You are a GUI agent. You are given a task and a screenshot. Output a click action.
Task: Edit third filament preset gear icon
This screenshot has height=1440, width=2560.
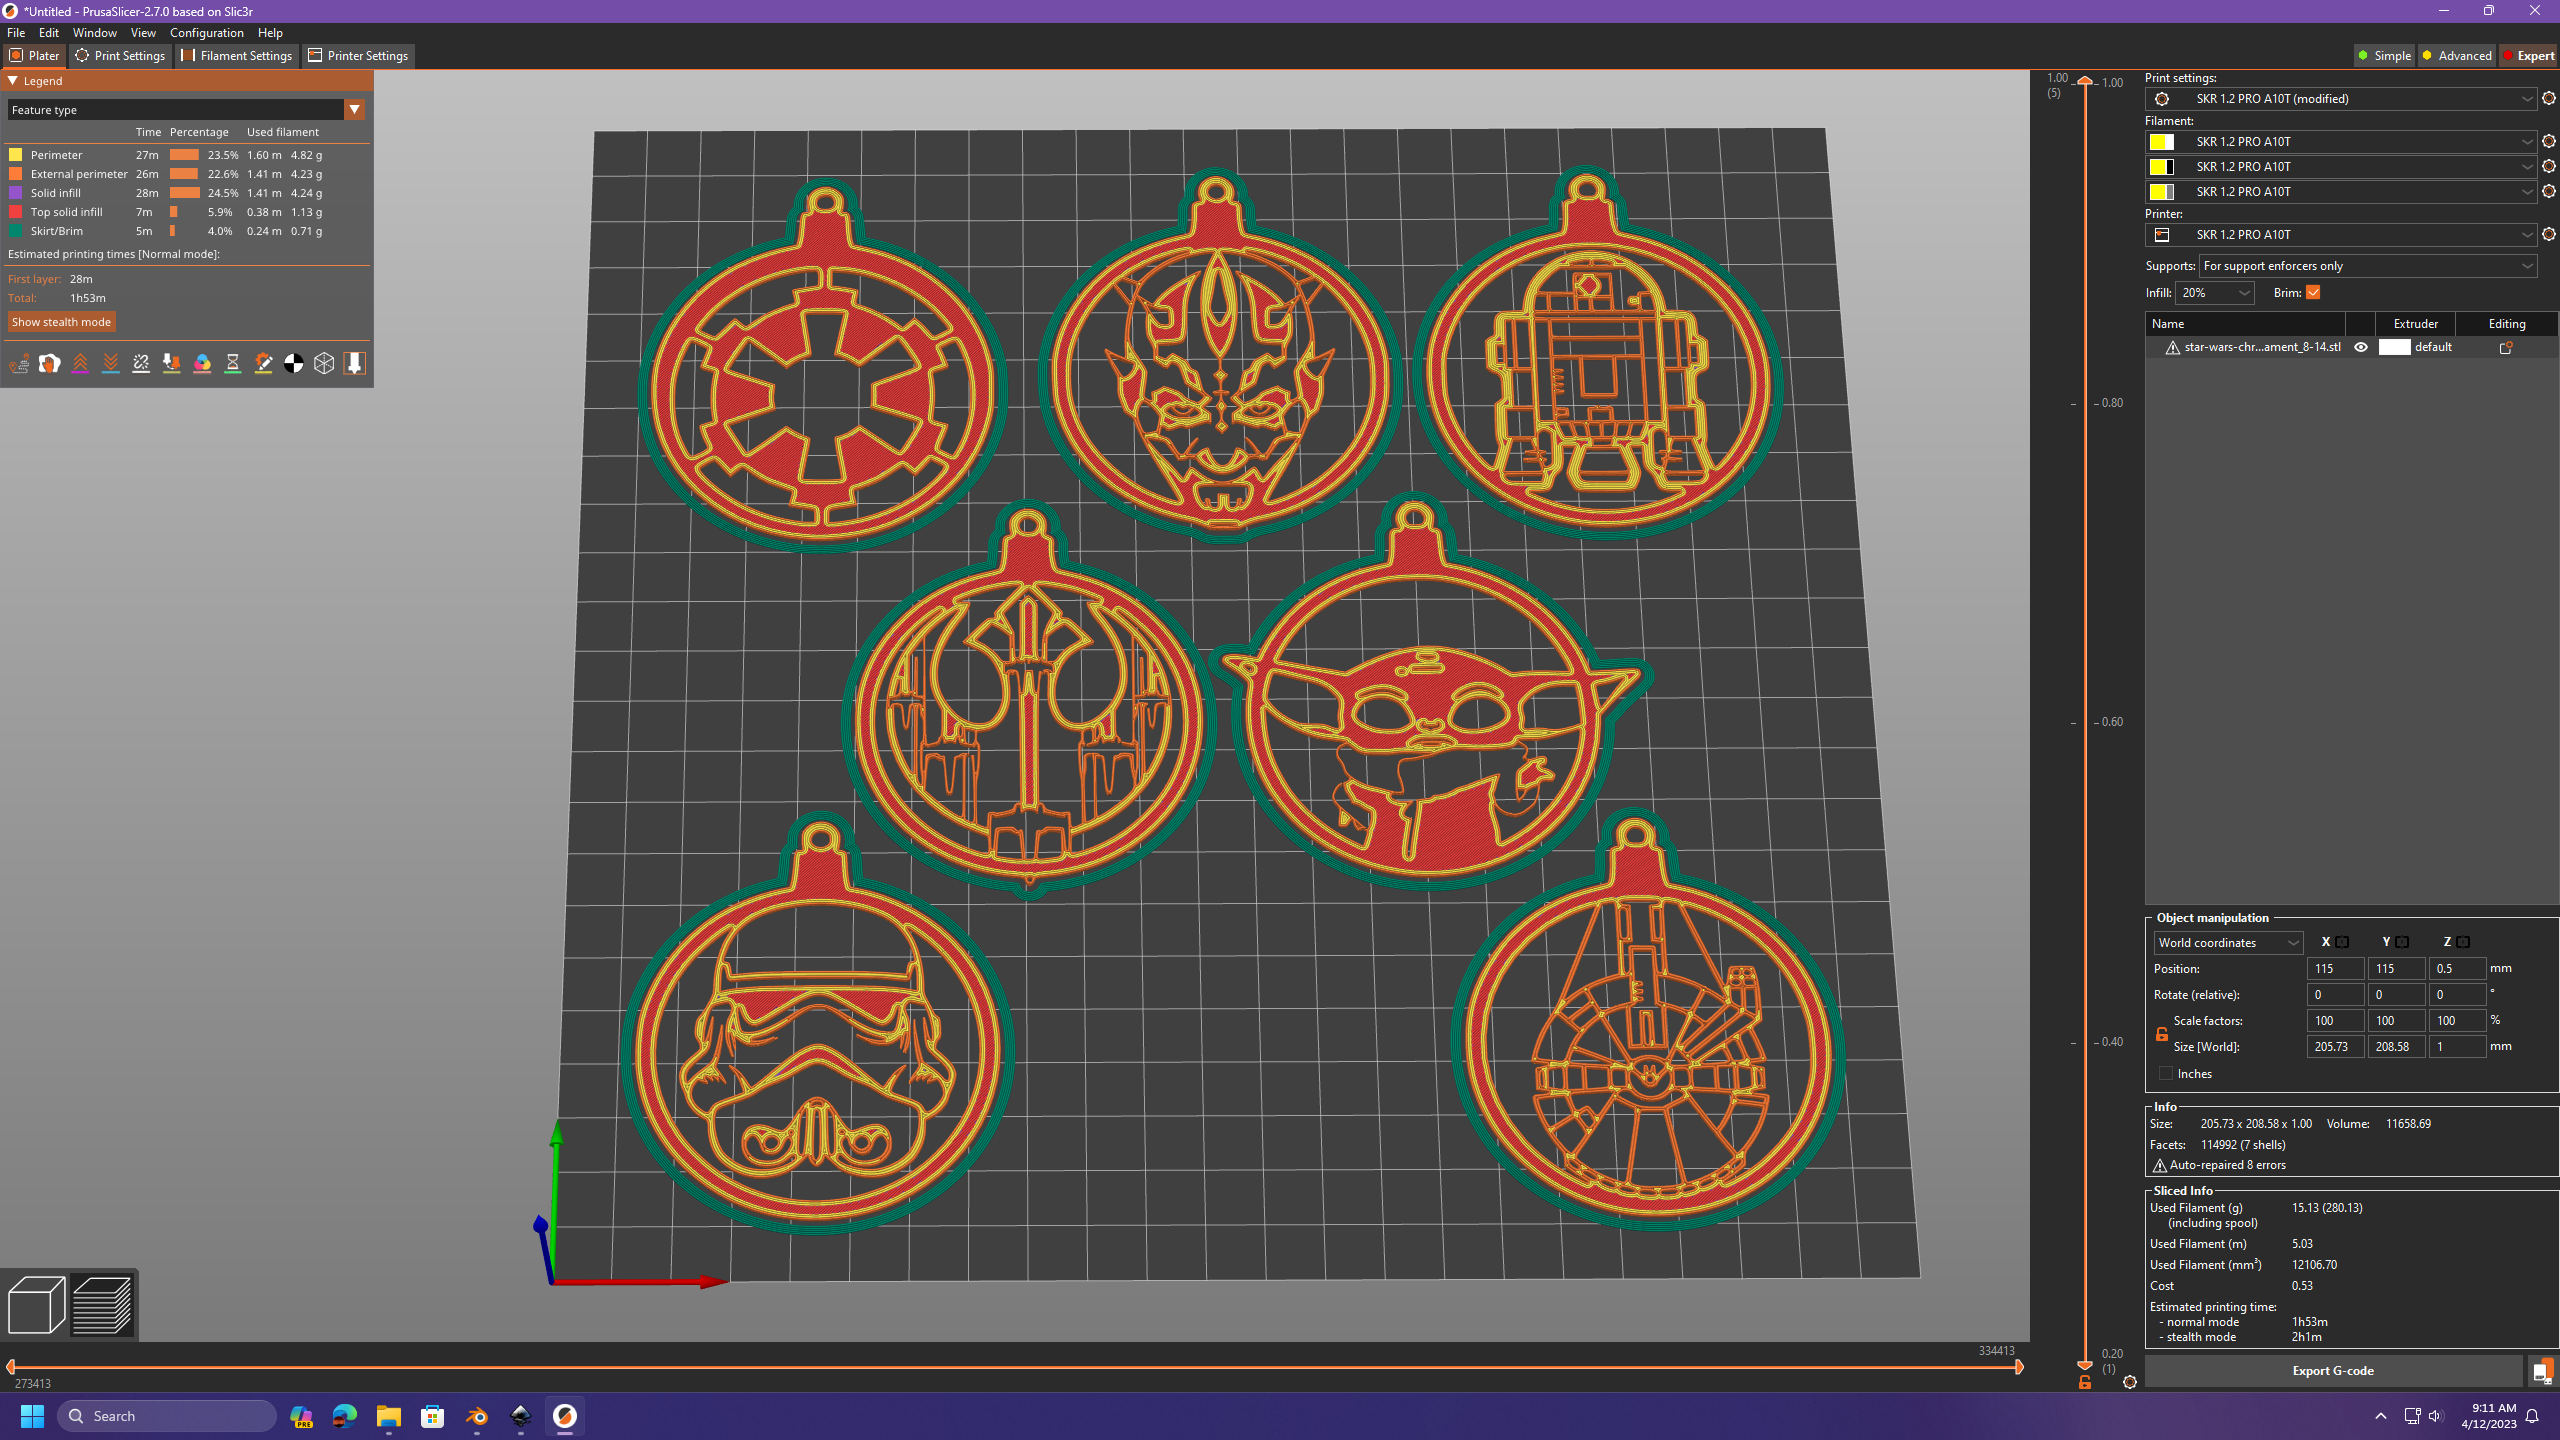pyautogui.click(x=2549, y=191)
